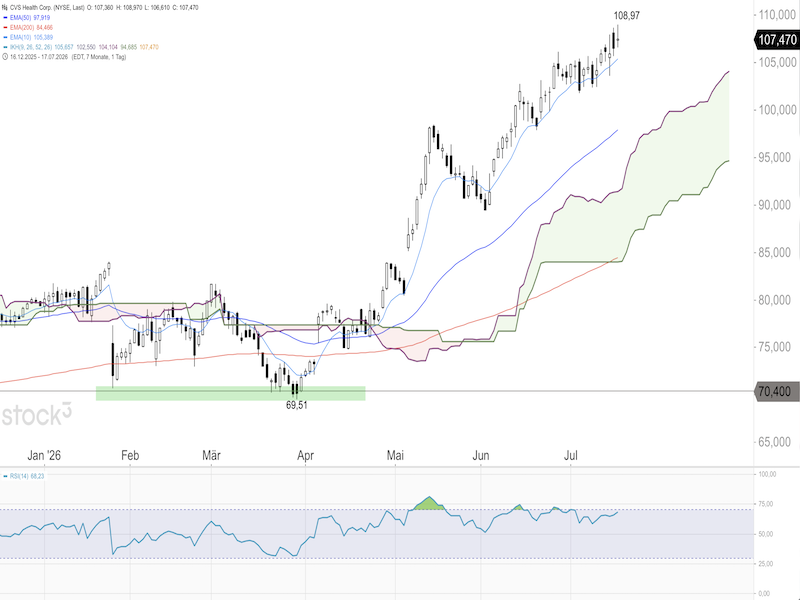
Task: Click the EMA(50) 97,919 legend label
Action: [30, 17]
